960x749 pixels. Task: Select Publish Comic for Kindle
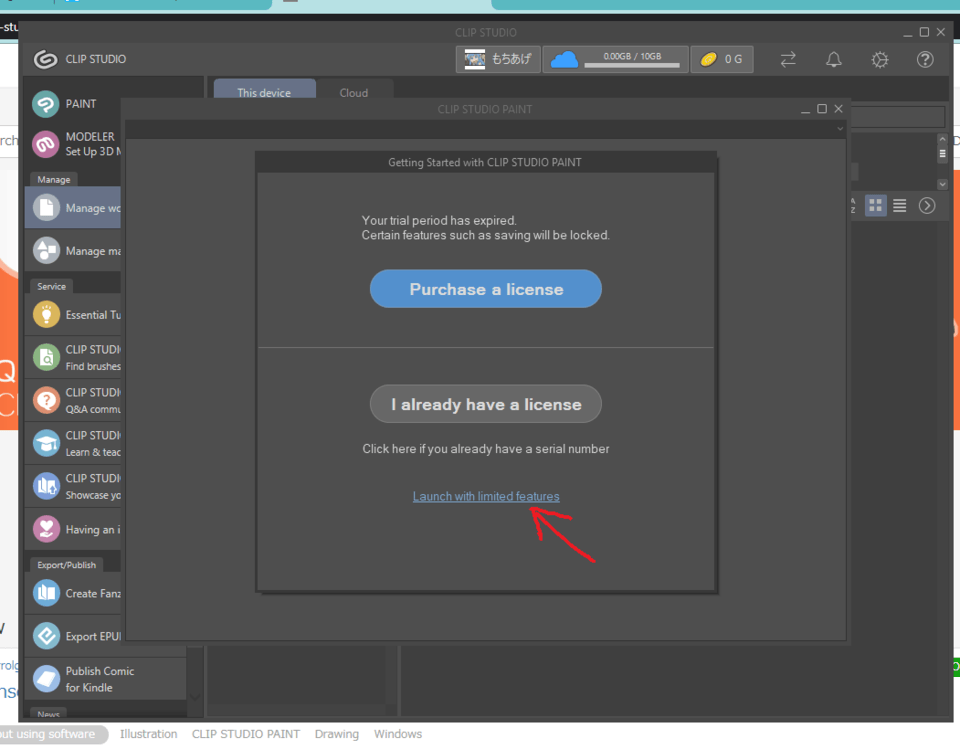click(99, 679)
